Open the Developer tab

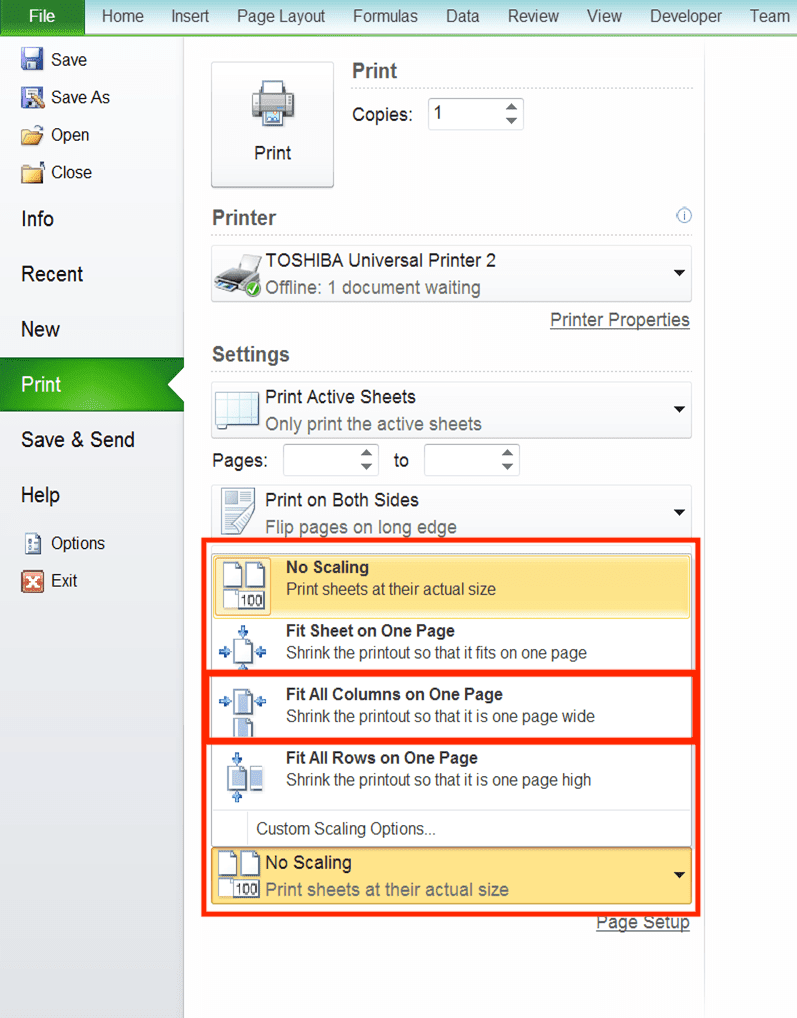686,16
